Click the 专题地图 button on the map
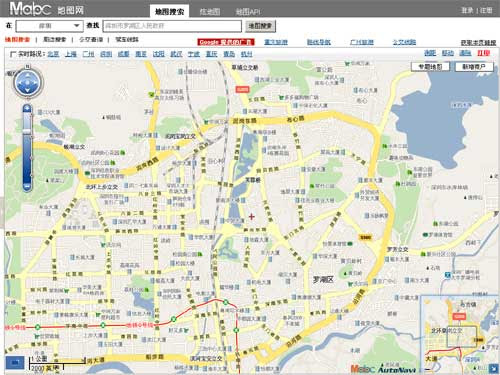This screenshot has height=375, width=500. coord(430,67)
